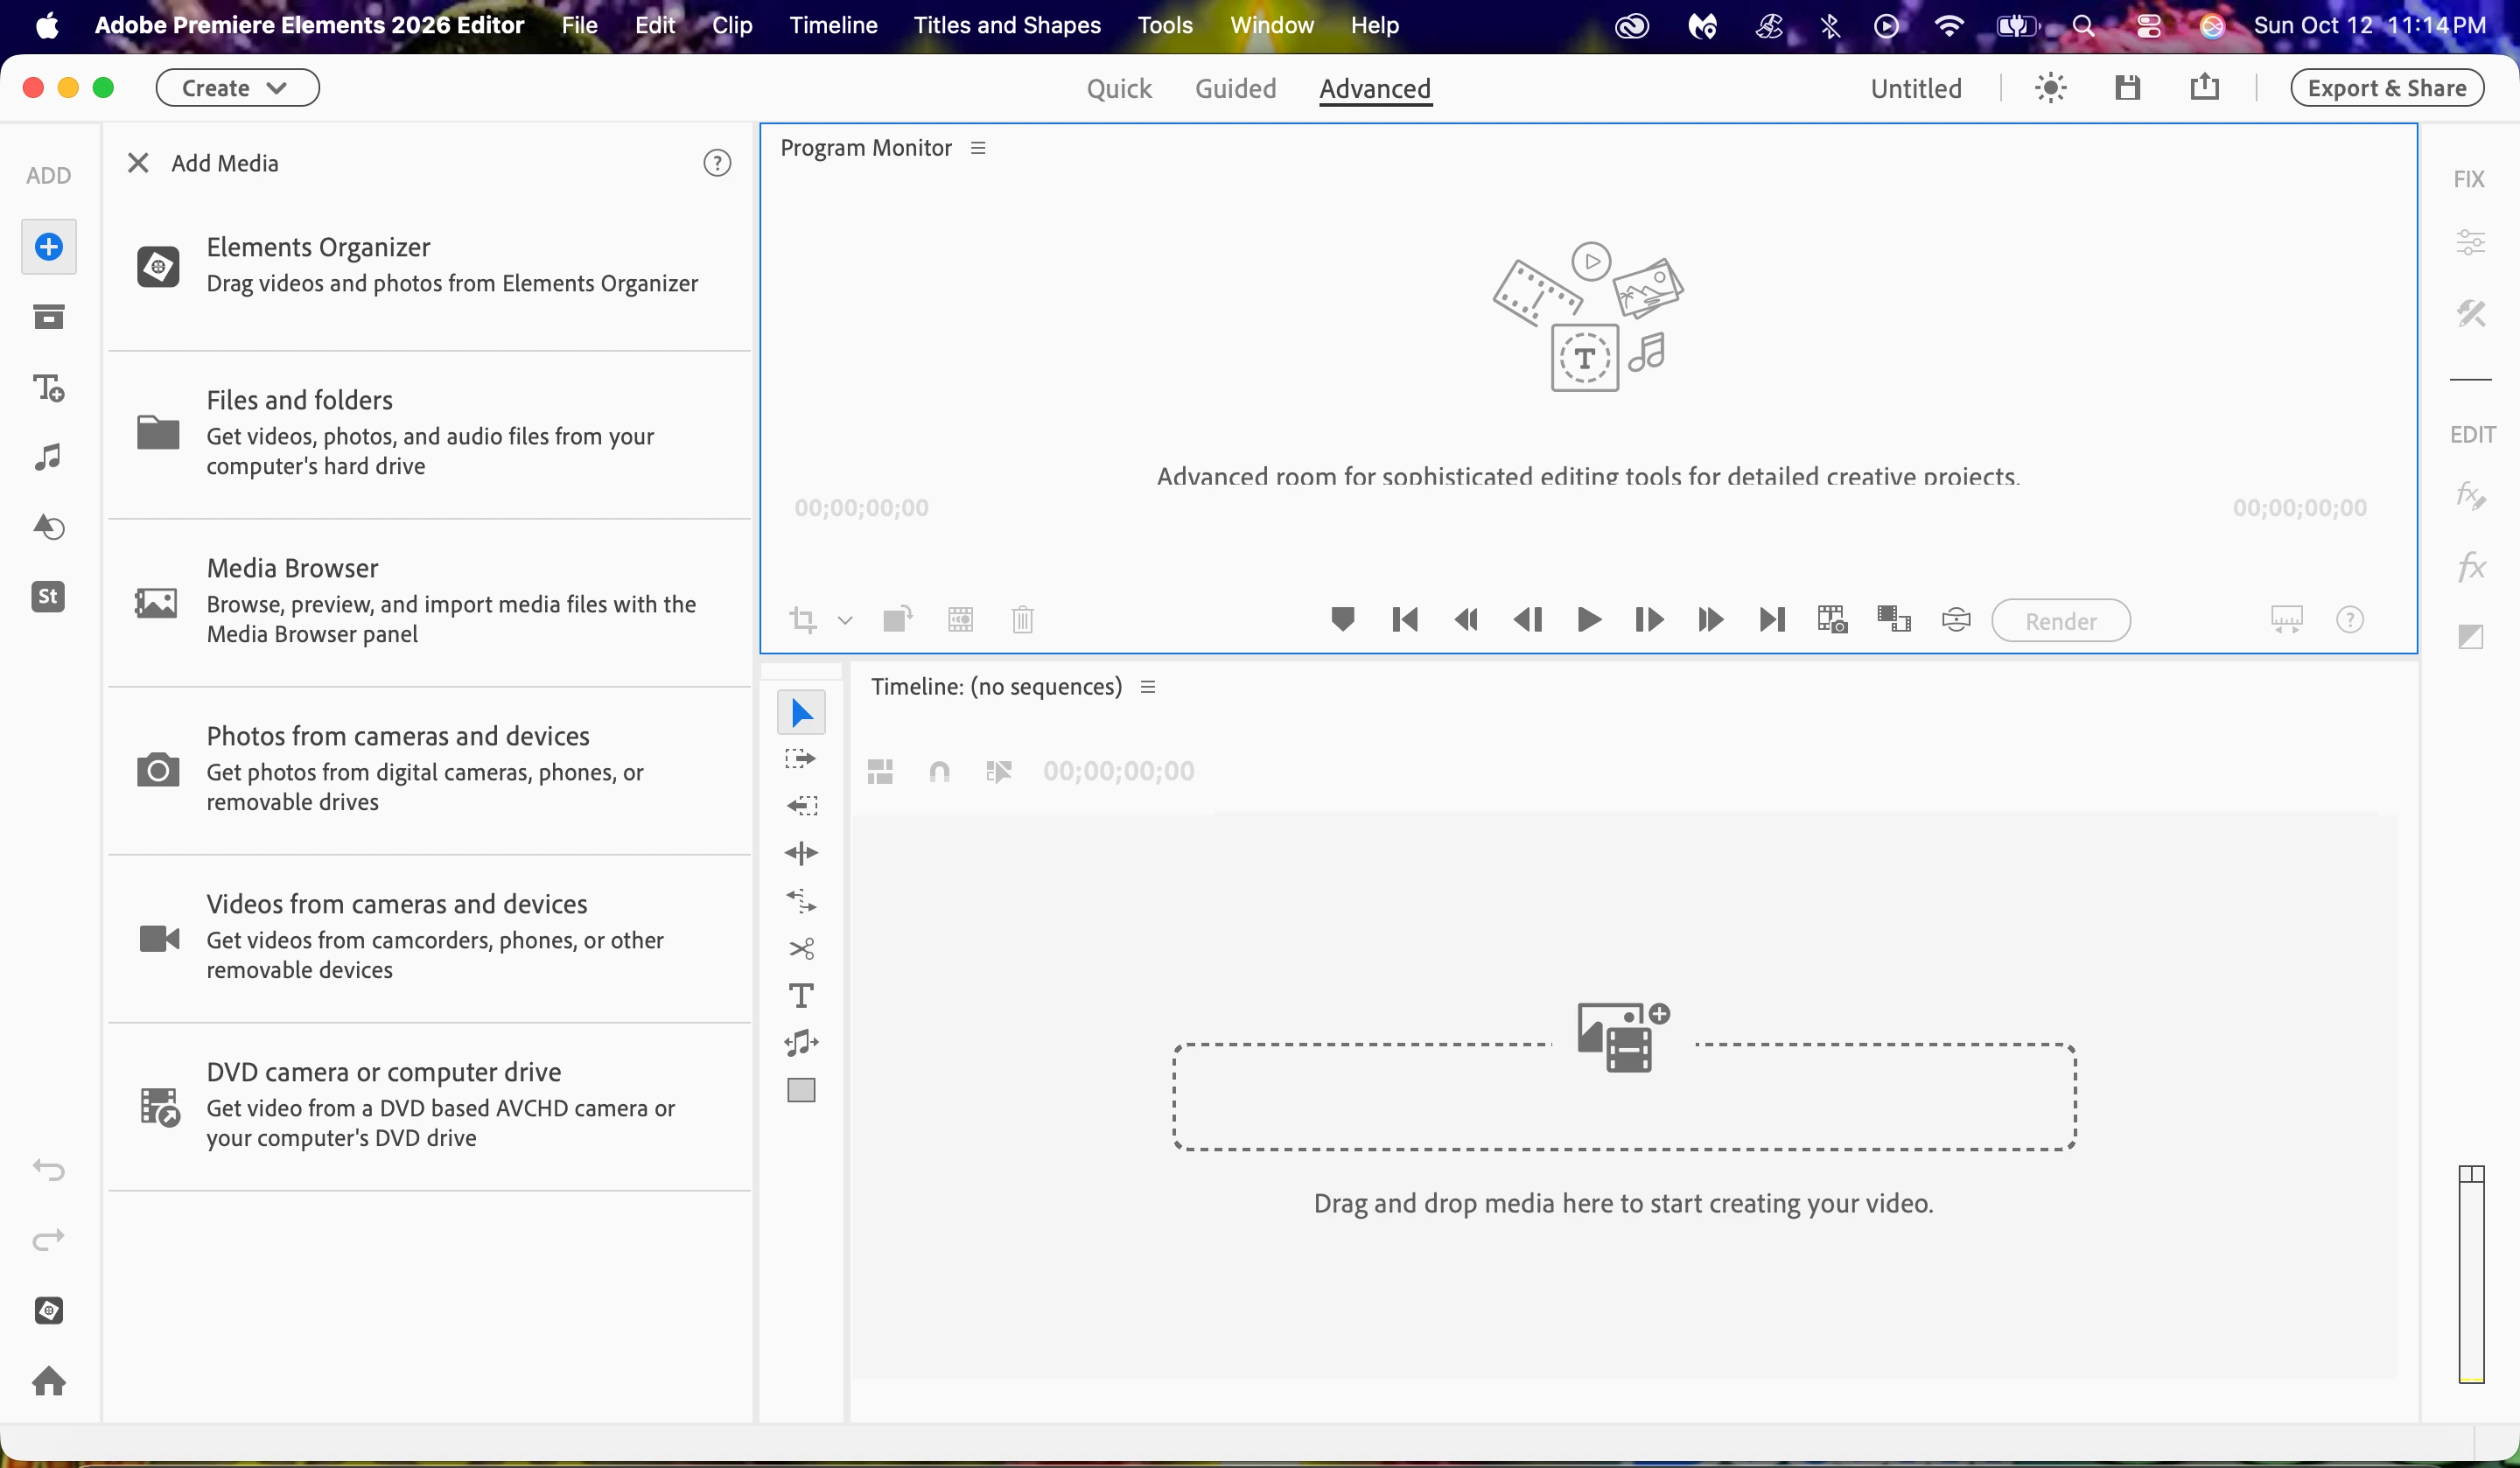
Task: Open the Project Assets panel icon
Action: 48,317
